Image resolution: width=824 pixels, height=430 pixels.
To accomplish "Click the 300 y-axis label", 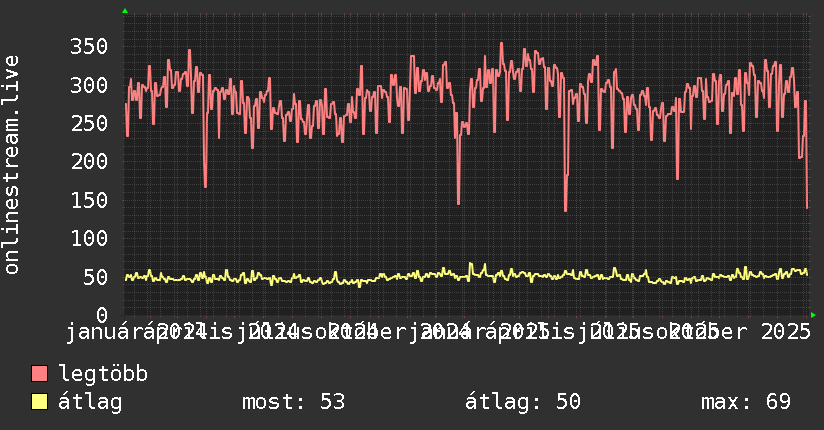I will tap(89, 85).
